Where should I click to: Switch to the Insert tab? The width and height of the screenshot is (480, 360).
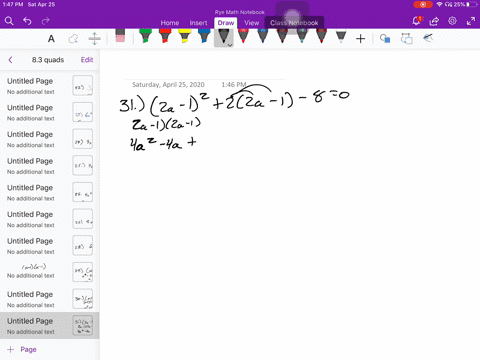click(198, 23)
